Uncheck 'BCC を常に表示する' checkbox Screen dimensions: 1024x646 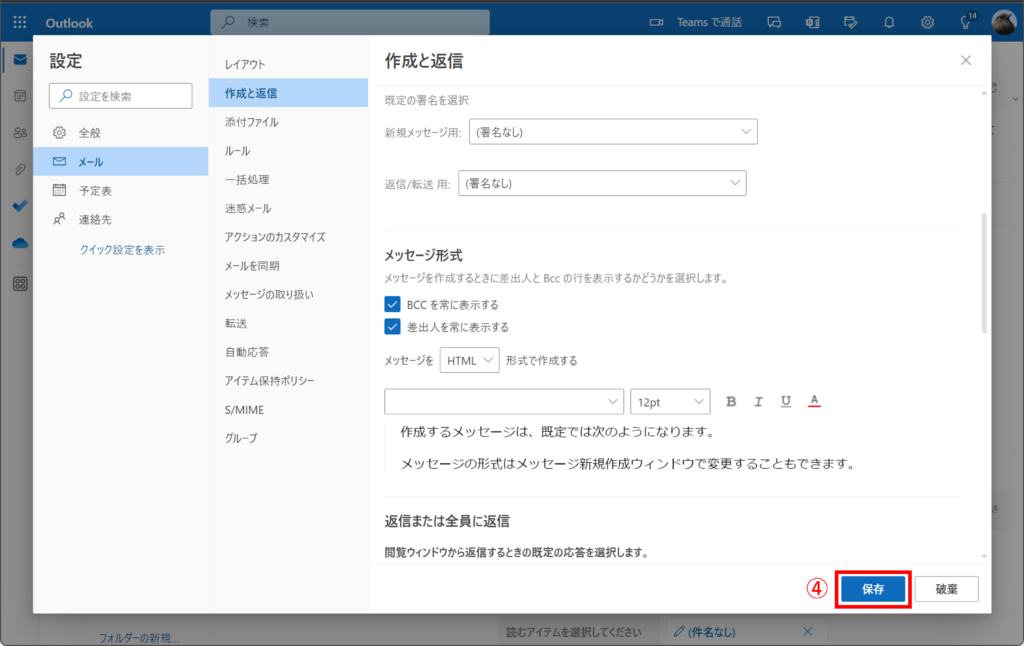point(392,304)
